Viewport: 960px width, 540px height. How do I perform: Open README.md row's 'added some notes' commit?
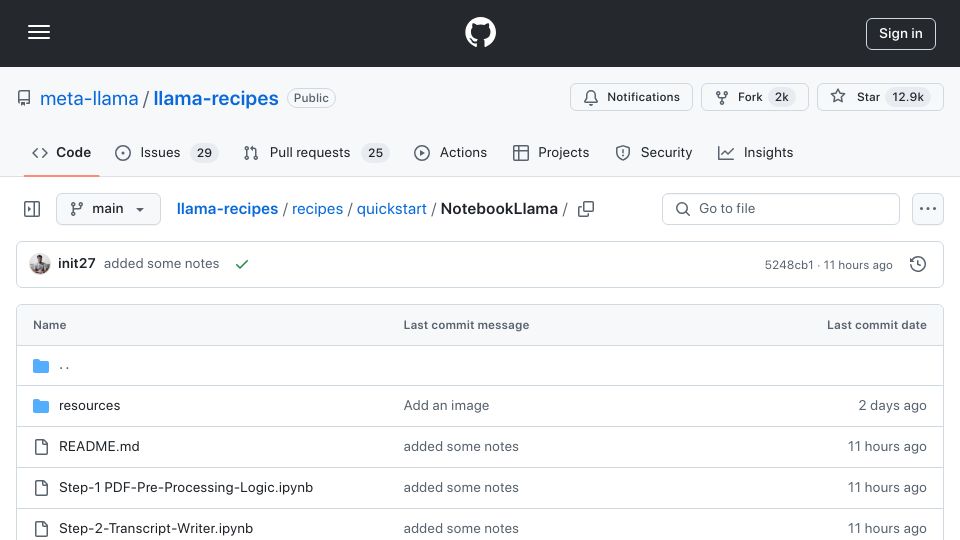pos(461,446)
